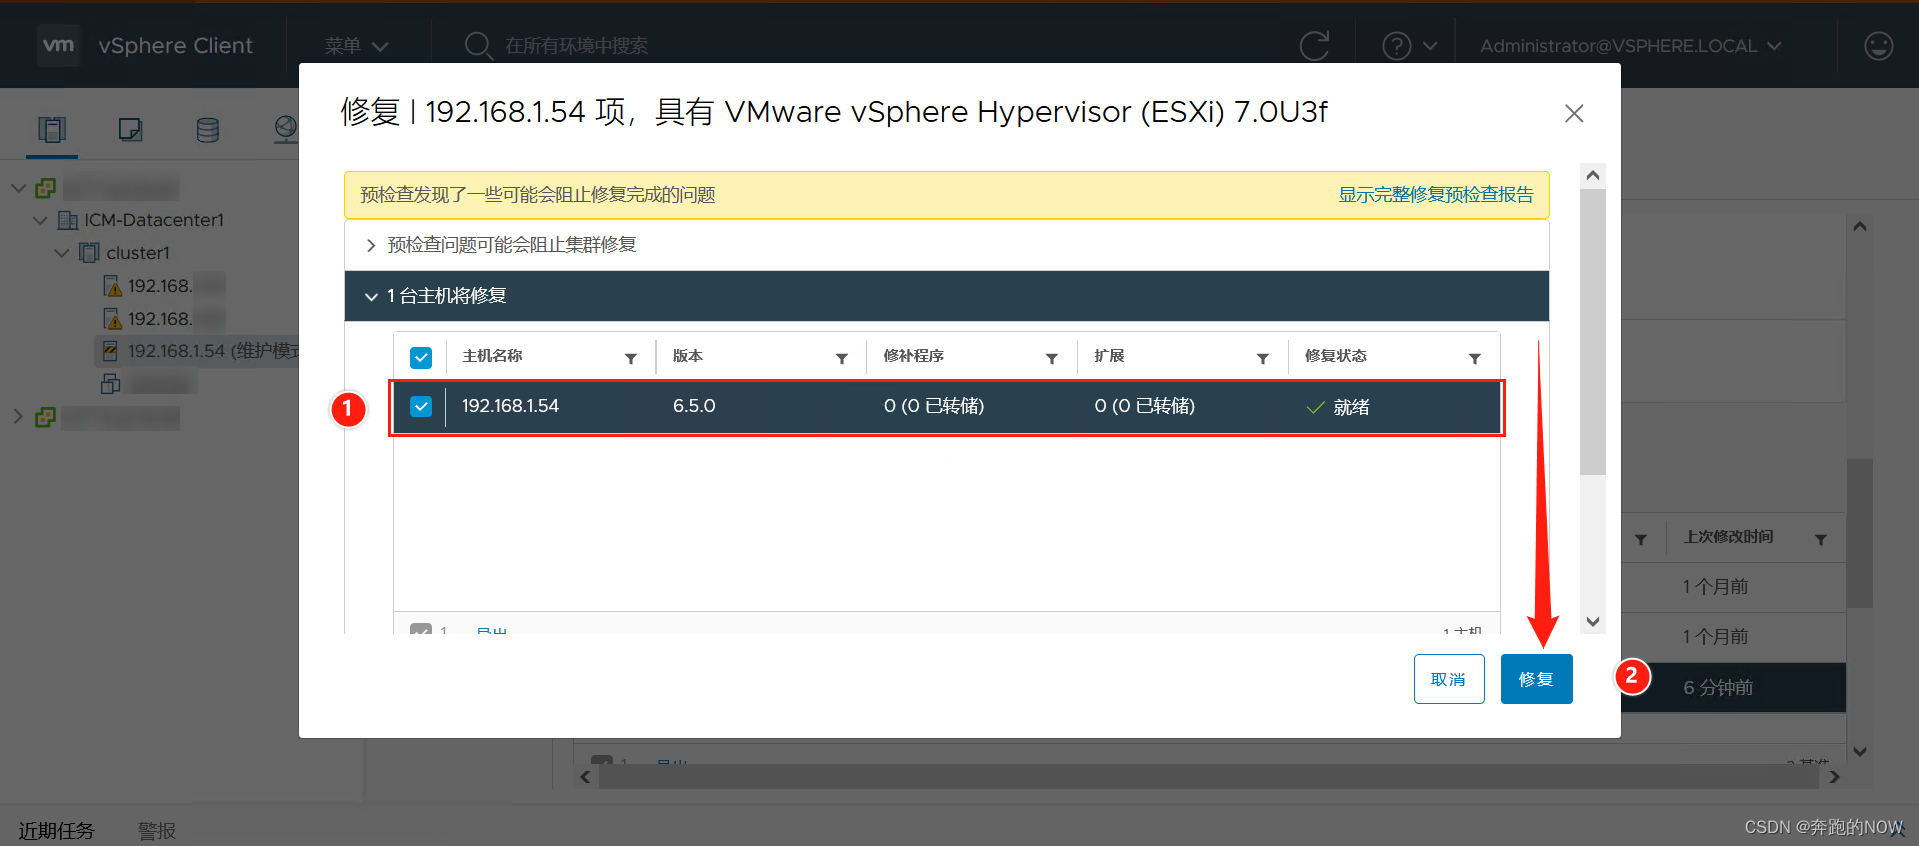1919x846 pixels.
Task: Filter the 版本 column
Action: [842, 358]
